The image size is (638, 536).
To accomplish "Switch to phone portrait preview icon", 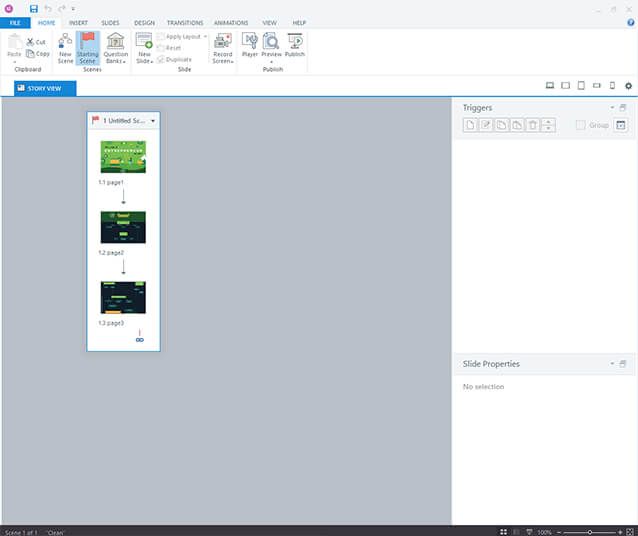I will pos(612,85).
